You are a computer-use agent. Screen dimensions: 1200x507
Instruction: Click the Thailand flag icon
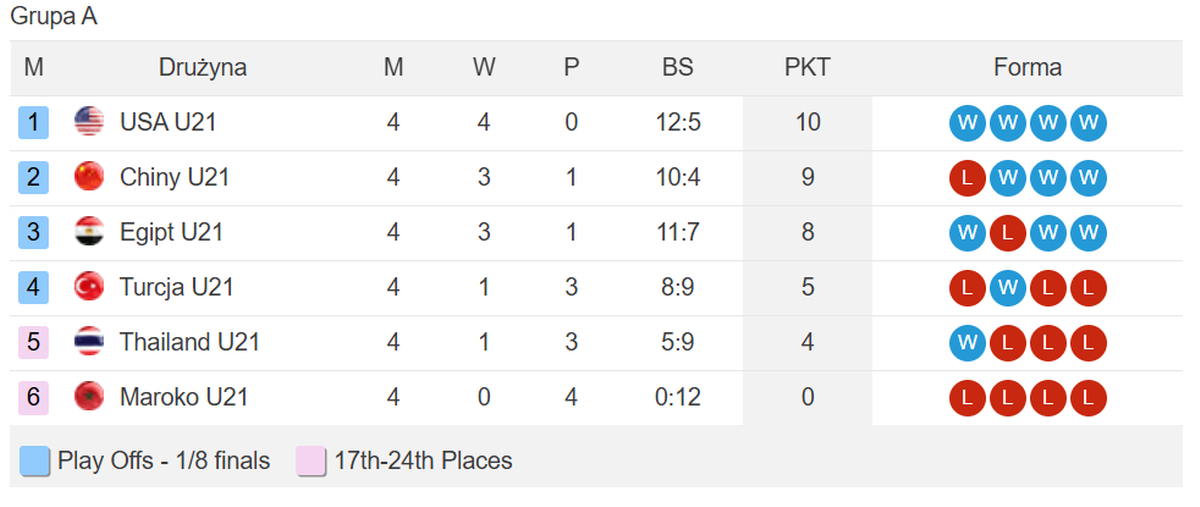(x=89, y=343)
